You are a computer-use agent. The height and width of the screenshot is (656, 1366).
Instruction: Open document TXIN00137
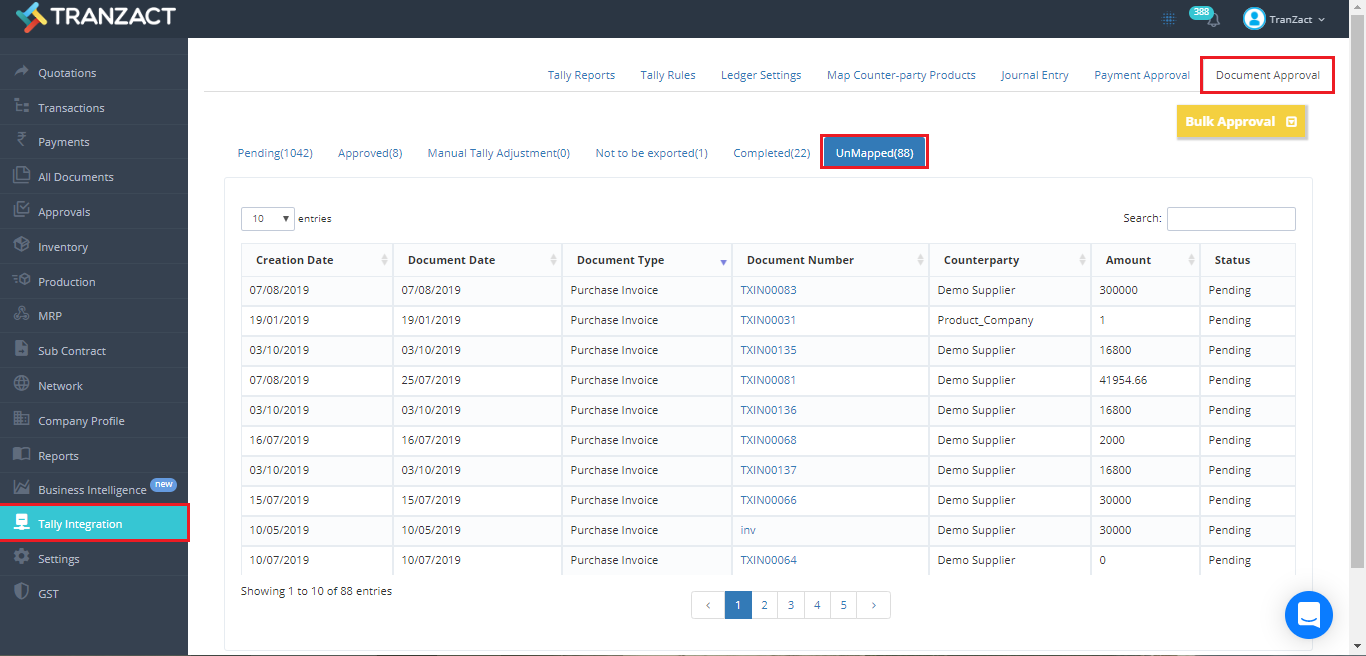point(768,470)
